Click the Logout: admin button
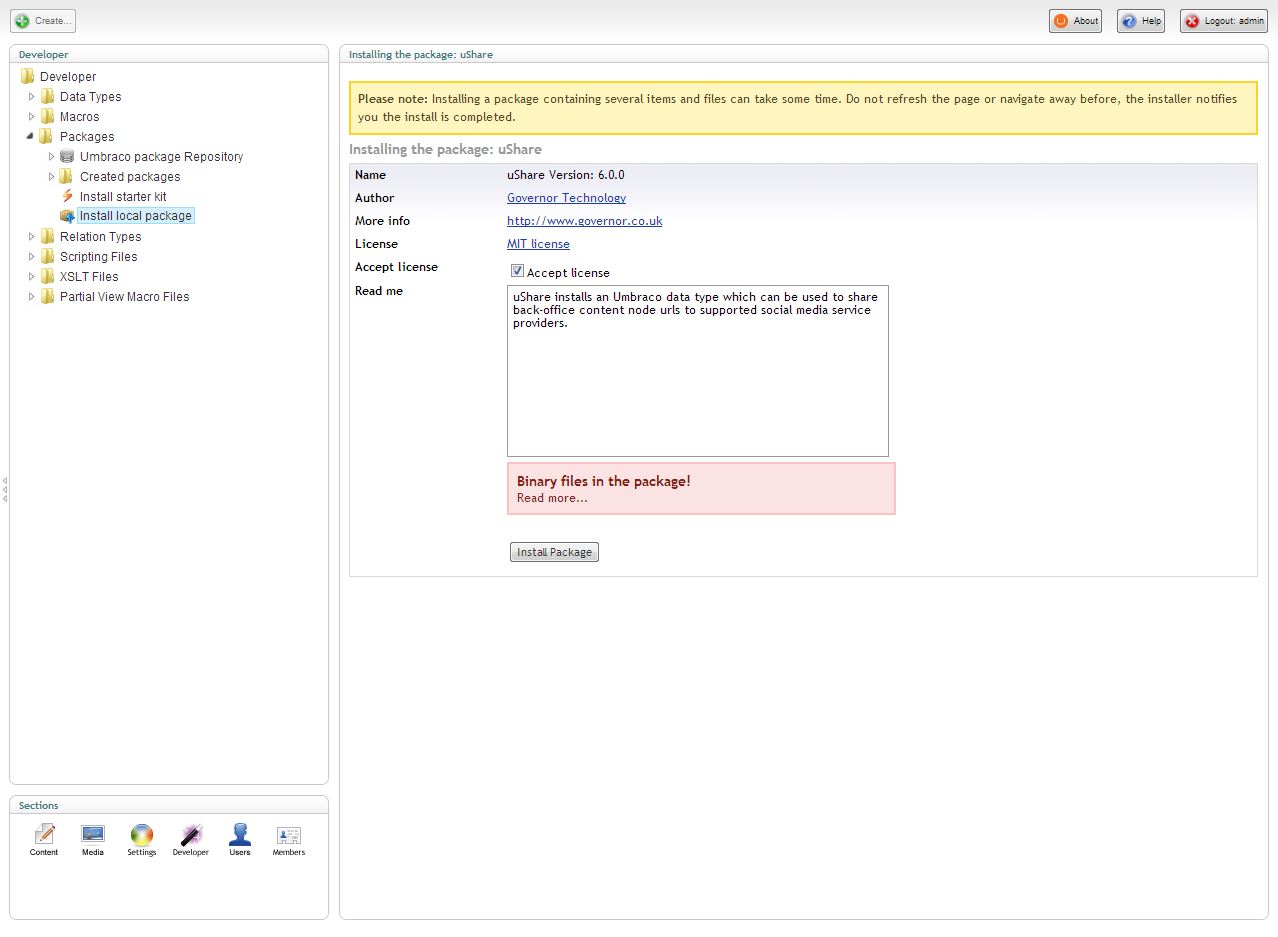This screenshot has height=937, width=1278. [1224, 21]
